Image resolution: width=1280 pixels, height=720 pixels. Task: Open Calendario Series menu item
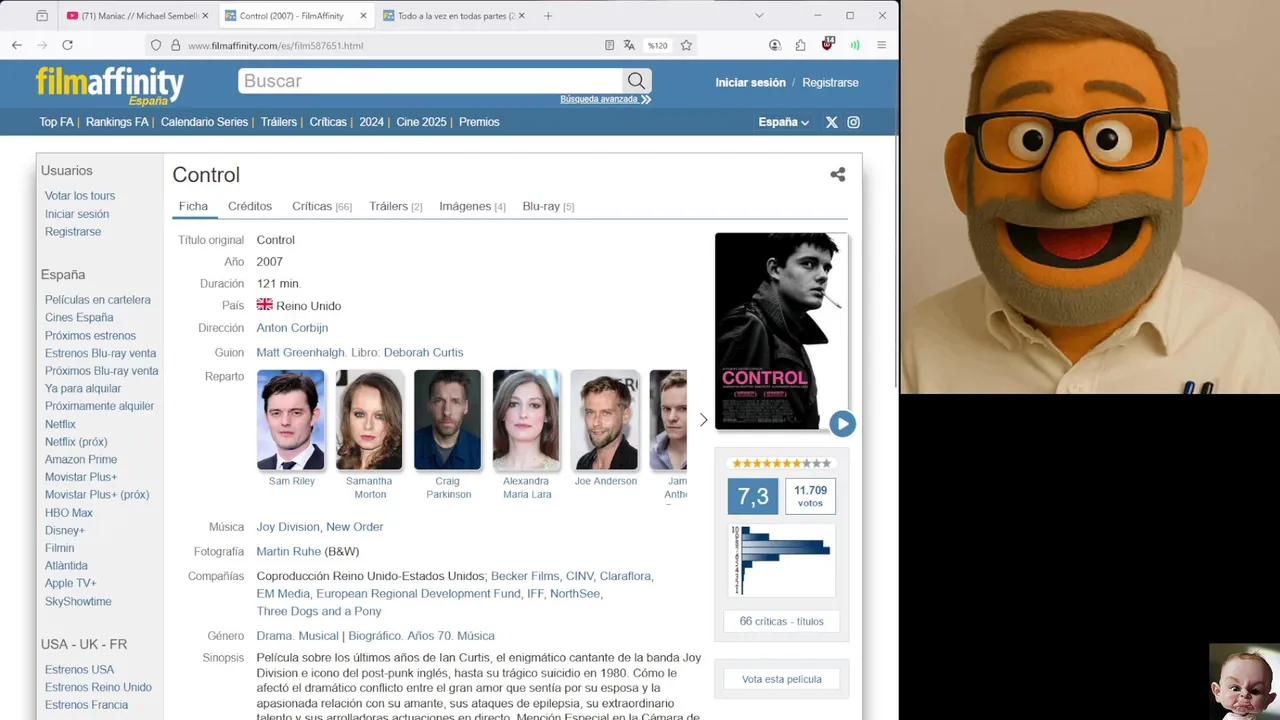coord(204,122)
